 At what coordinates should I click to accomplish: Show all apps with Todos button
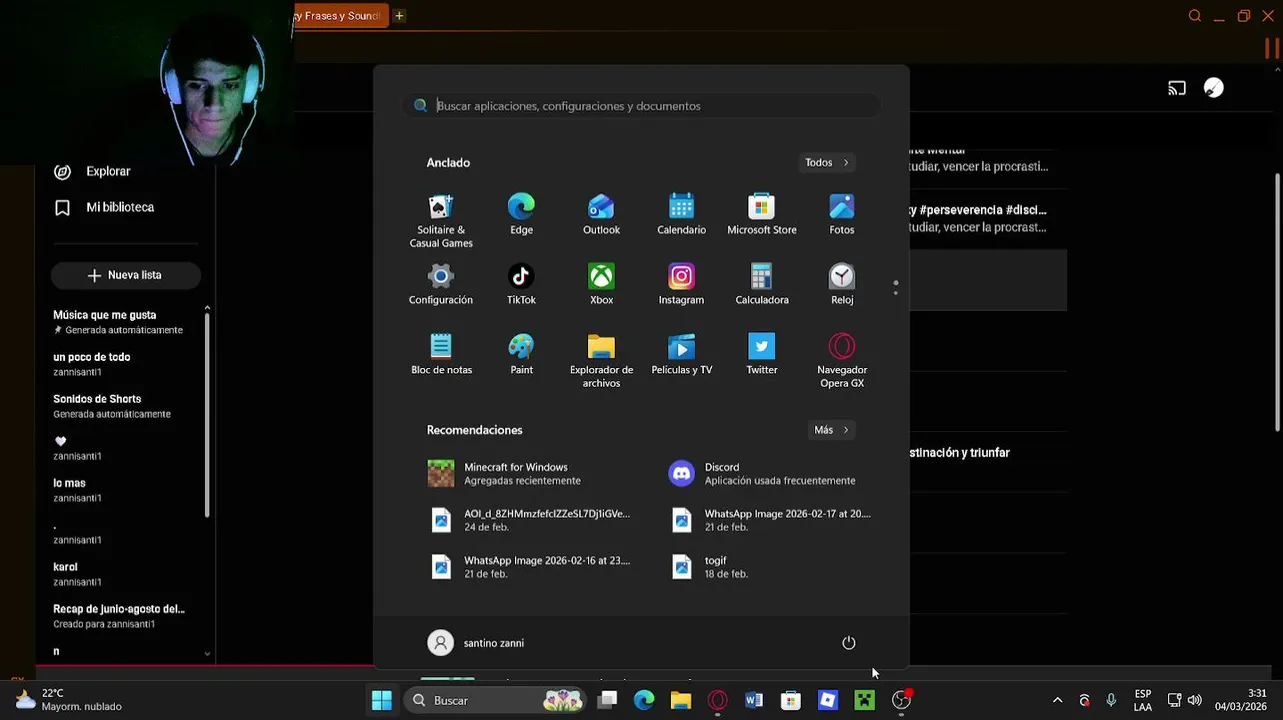click(x=827, y=162)
